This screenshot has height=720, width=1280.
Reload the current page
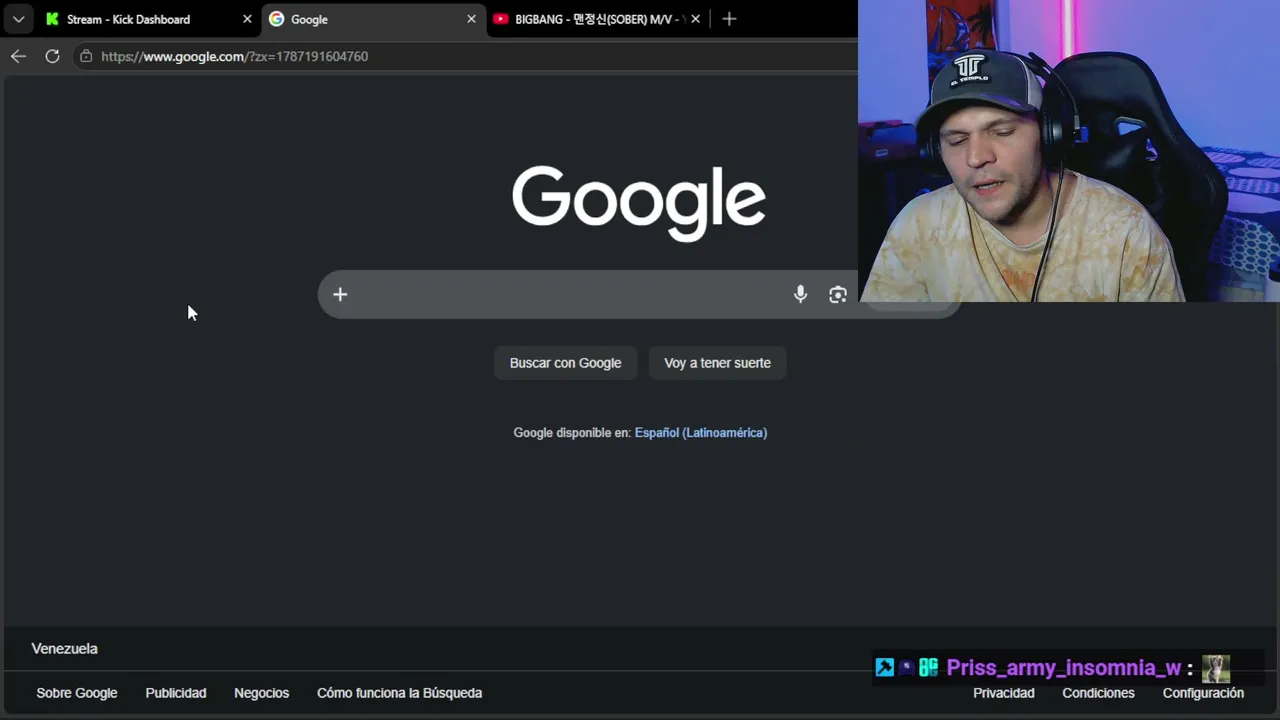(52, 56)
